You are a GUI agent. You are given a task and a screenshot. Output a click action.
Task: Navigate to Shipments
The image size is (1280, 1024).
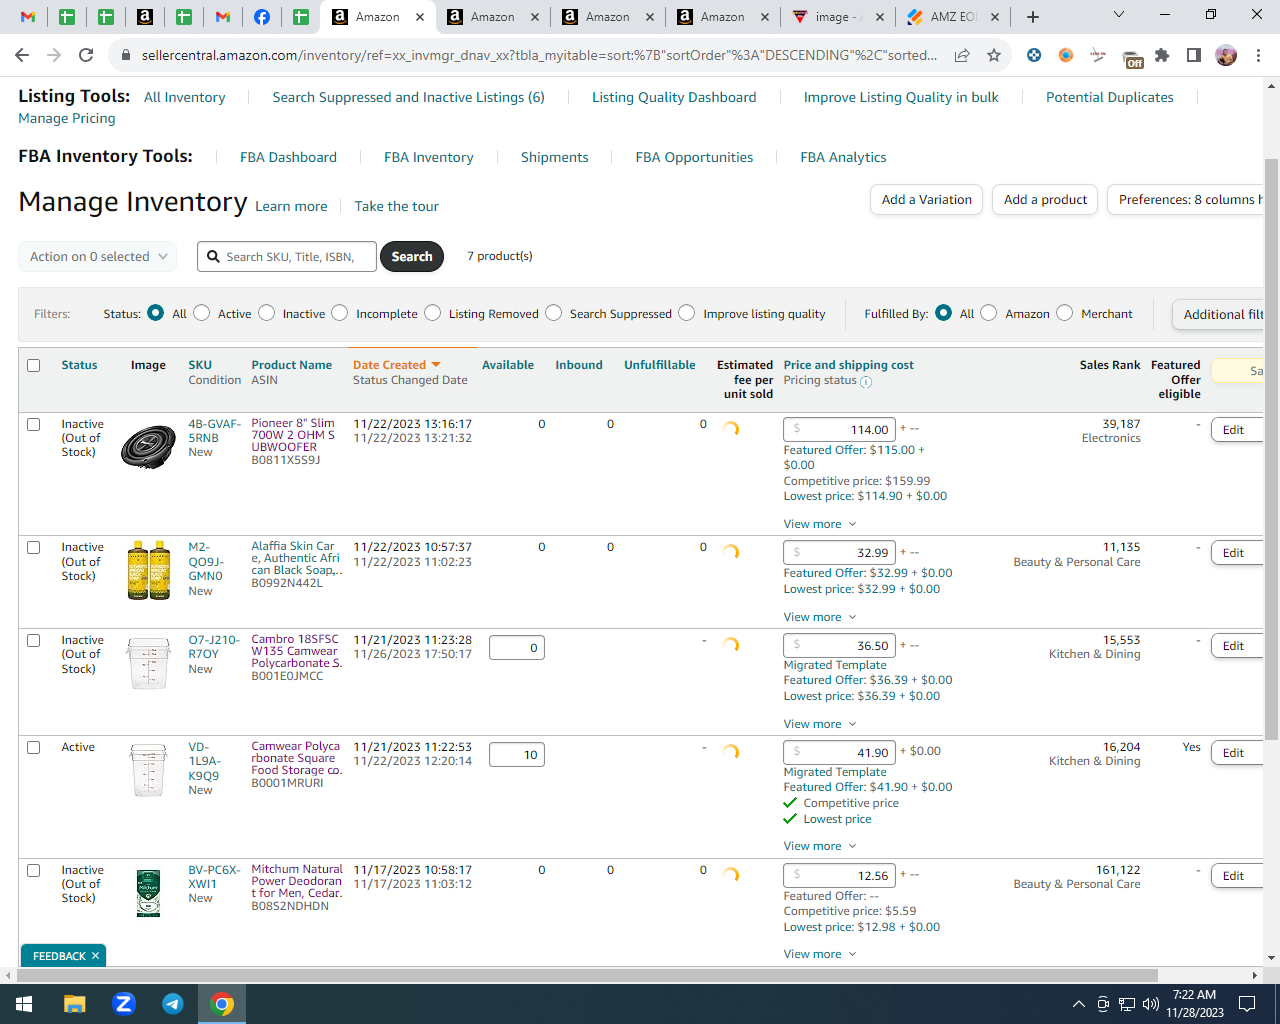coord(554,157)
